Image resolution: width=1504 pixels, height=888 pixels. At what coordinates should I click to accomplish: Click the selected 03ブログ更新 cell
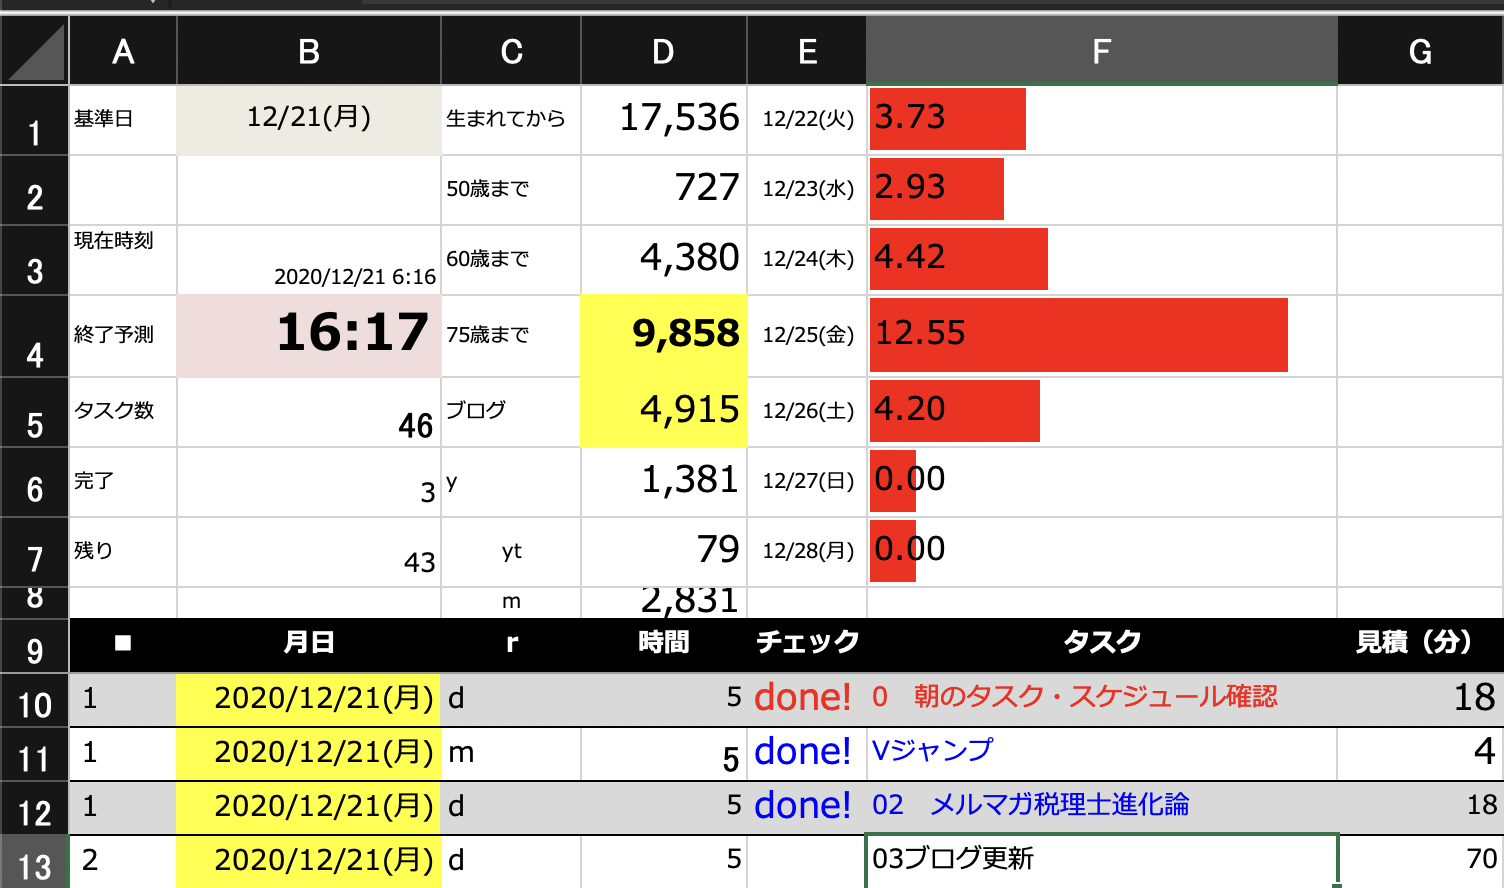pos(1102,861)
